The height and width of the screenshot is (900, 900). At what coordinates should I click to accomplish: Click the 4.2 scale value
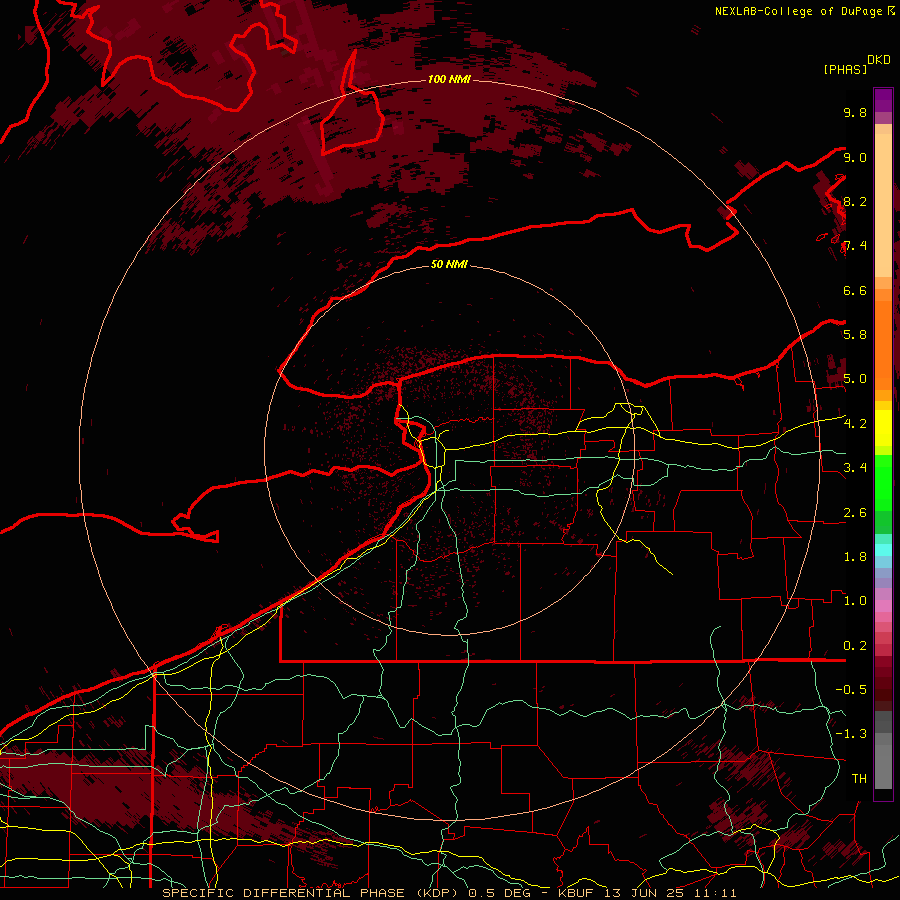[855, 424]
